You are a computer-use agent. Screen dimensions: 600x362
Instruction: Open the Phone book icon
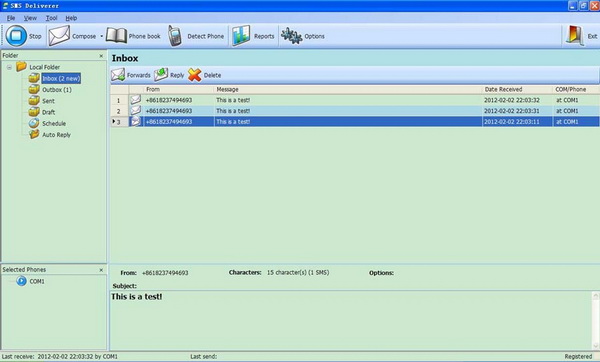click(x=116, y=36)
